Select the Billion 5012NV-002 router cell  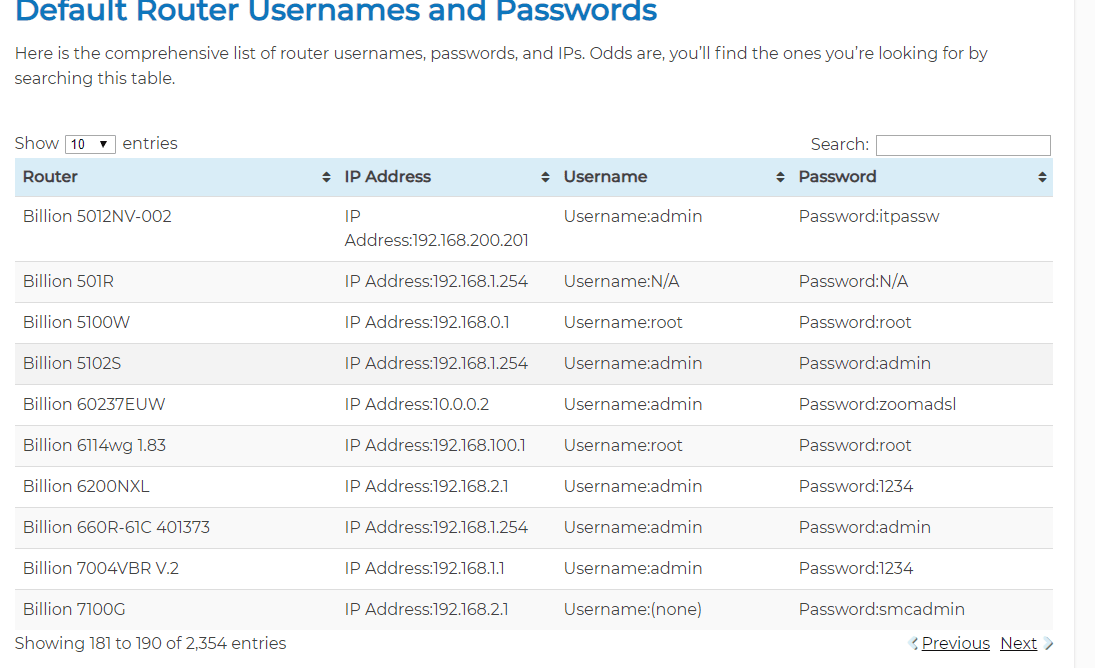coord(175,229)
